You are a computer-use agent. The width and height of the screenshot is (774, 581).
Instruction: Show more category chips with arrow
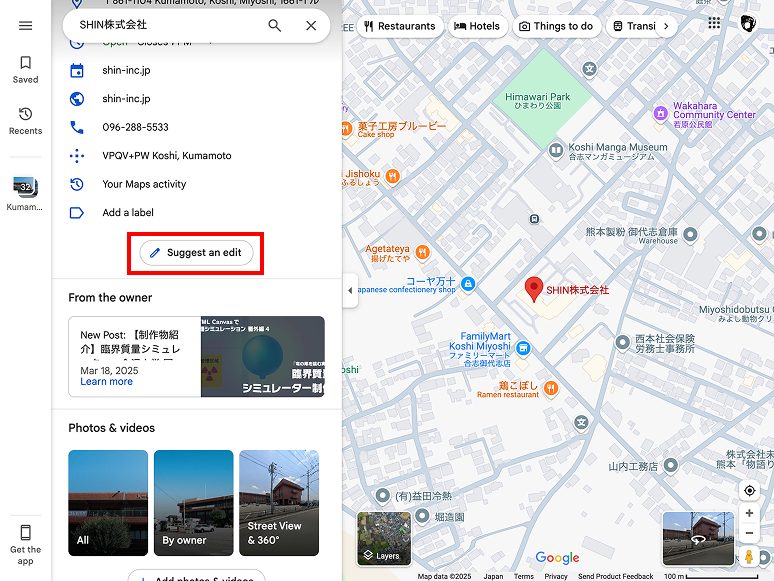pyautogui.click(x=666, y=26)
